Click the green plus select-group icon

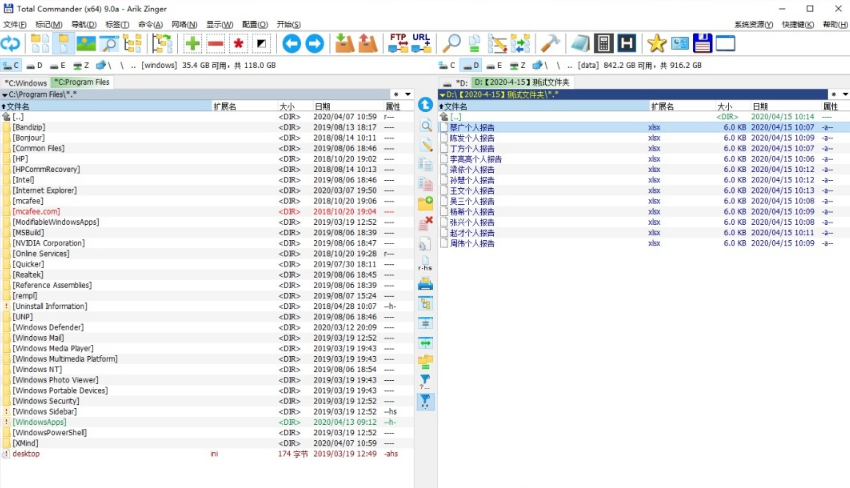192,43
